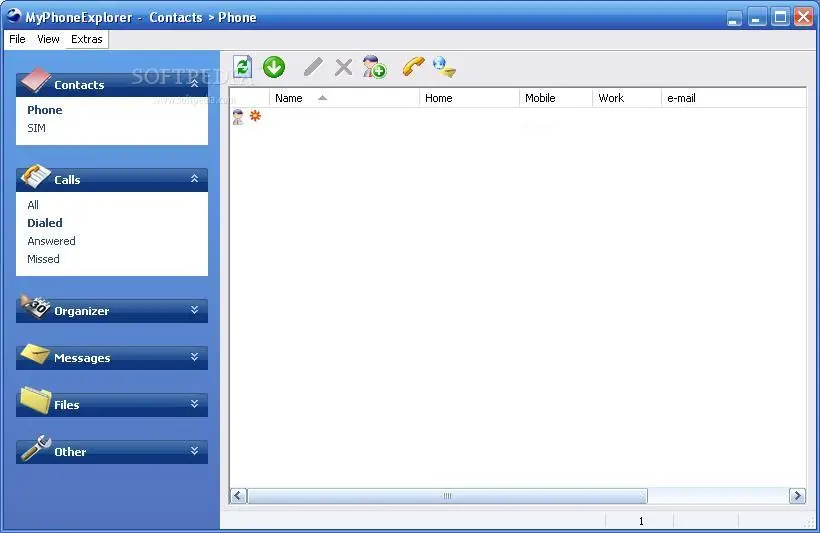The height and width of the screenshot is (533, 820).
Task: Sort by the Name column header
Action: point(345,98)
